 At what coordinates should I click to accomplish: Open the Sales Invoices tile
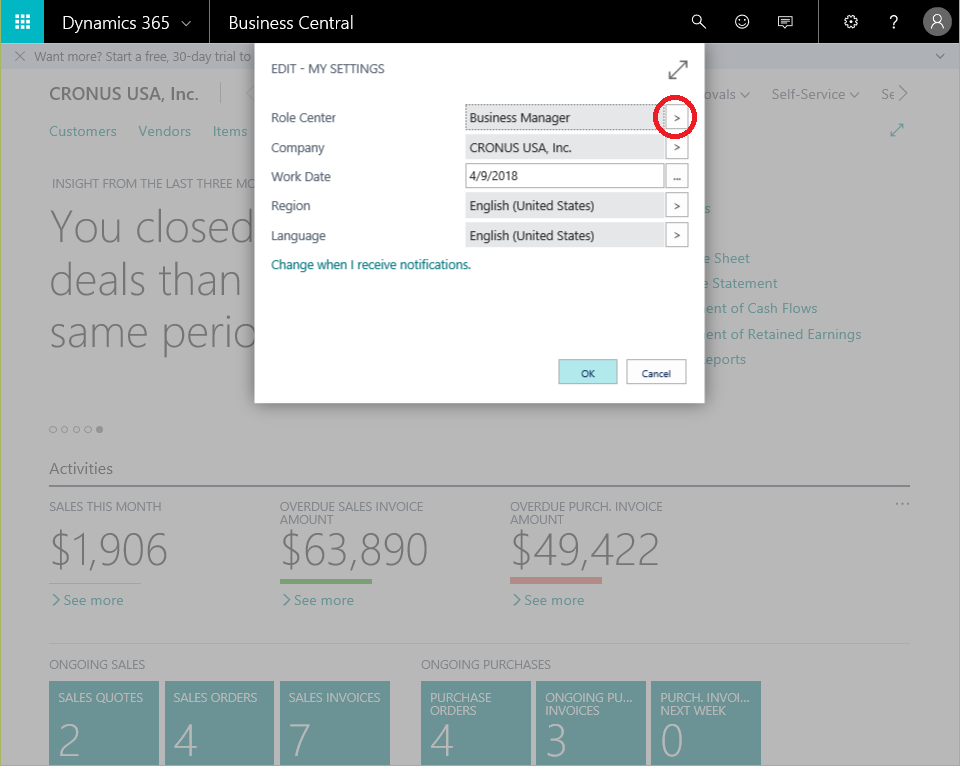pyautogui.click(x=335, y=723)
